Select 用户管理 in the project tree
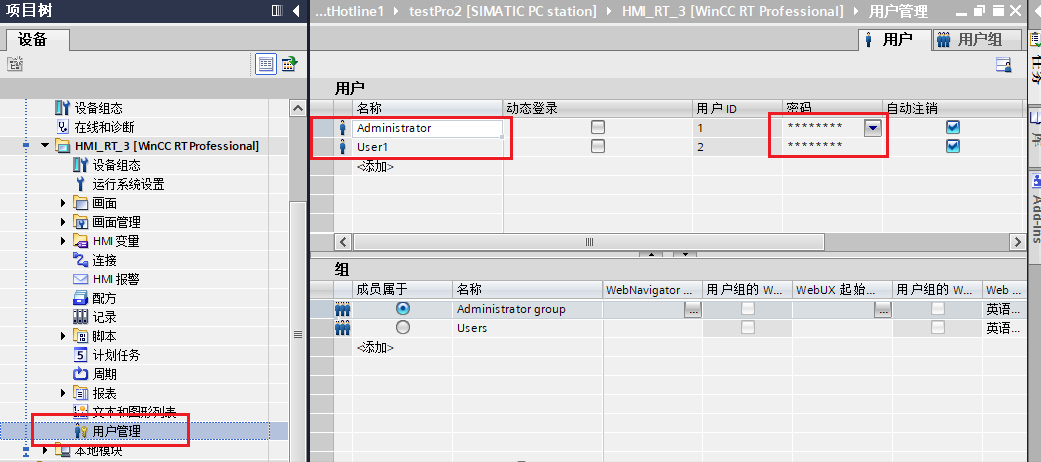The height and width of the screenshot is (462, 1041). click(116, 431)
